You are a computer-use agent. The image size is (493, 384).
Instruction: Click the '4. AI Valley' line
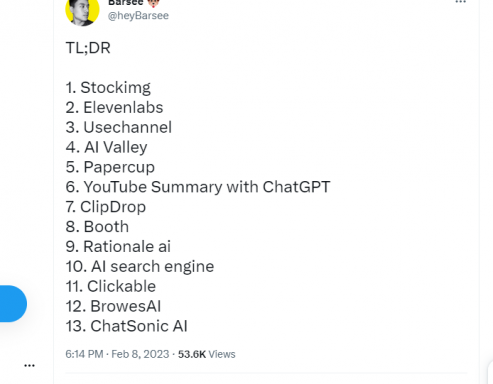click(x=106, y=147)
